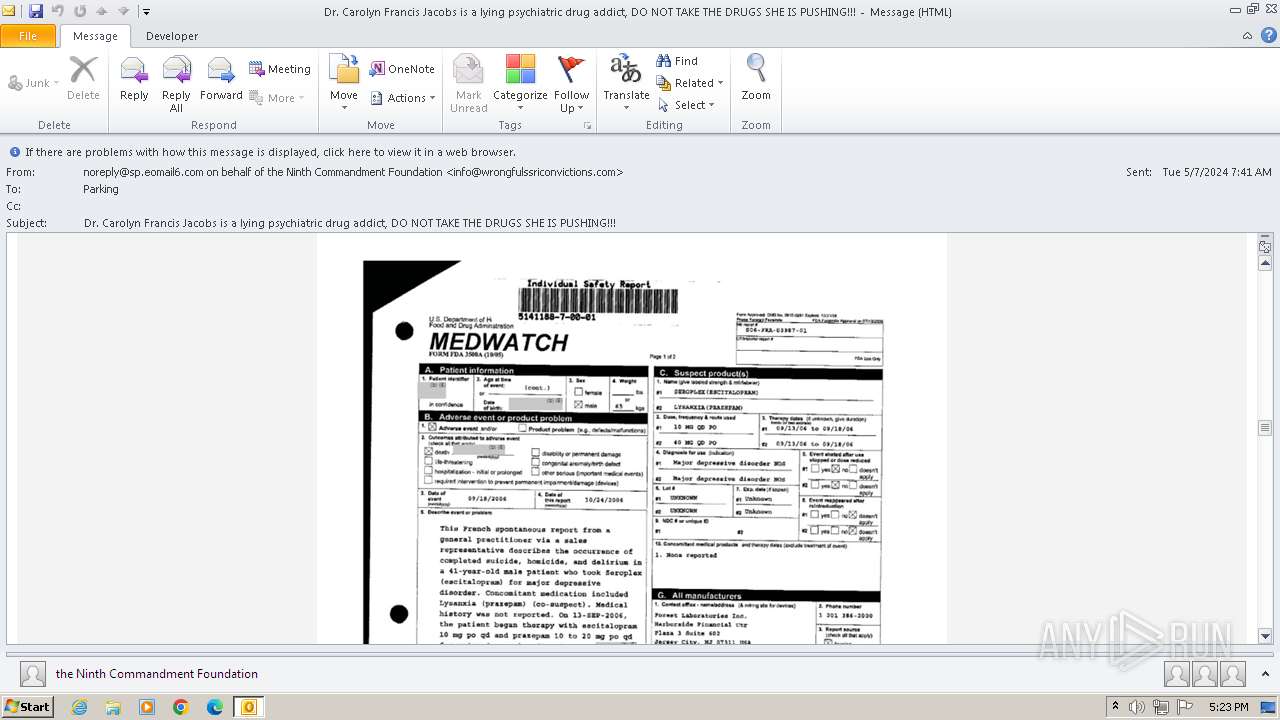Click the volume icon in system tray

coord(1137,707)
